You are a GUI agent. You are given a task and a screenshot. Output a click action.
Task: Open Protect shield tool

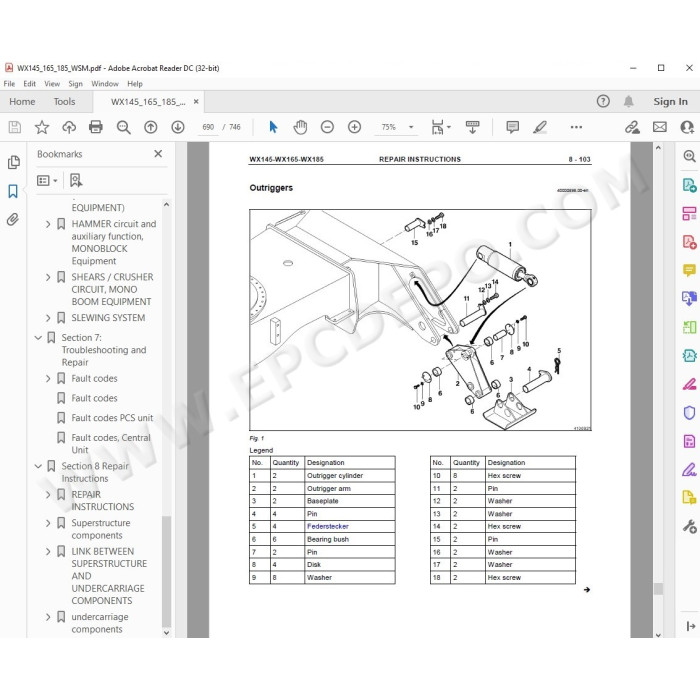tap(689, 412)
